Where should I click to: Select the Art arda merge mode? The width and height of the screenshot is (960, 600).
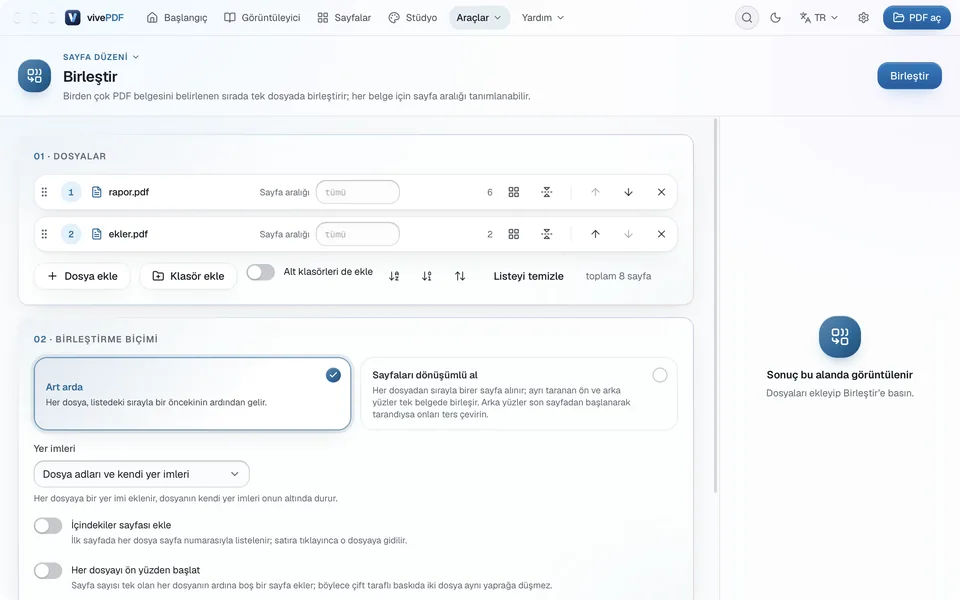coord(192,394)
